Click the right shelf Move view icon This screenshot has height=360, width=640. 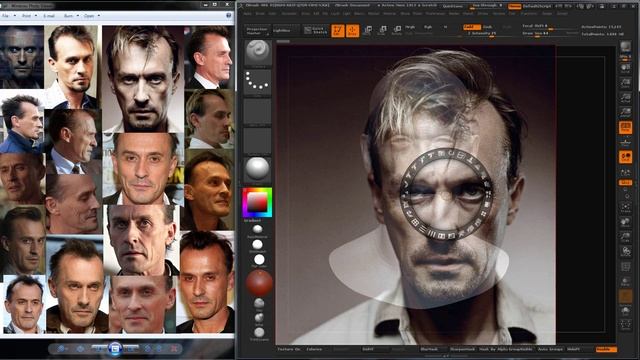625,222
